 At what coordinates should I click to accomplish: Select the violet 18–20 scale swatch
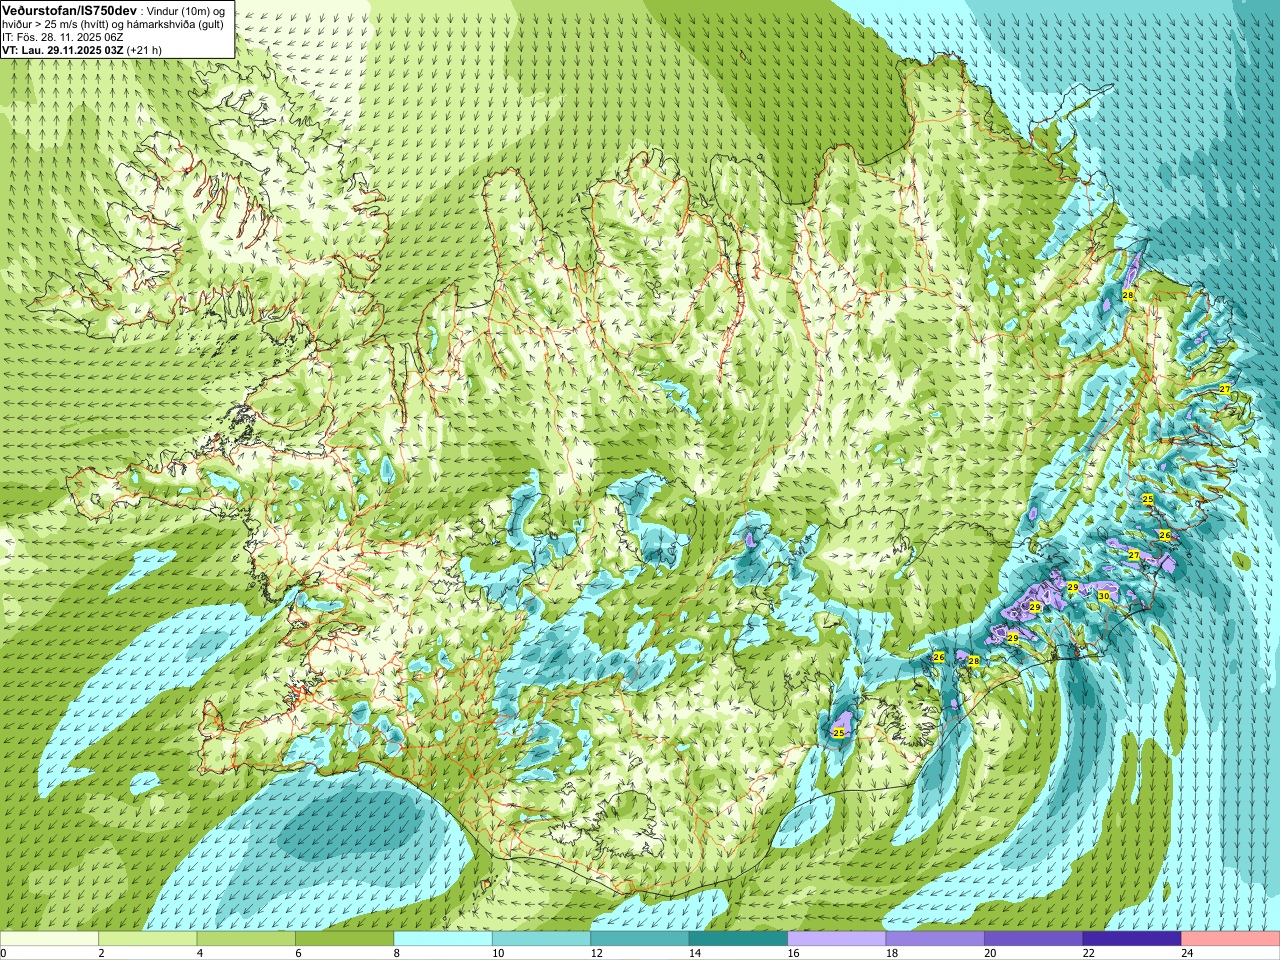point(935,939)
